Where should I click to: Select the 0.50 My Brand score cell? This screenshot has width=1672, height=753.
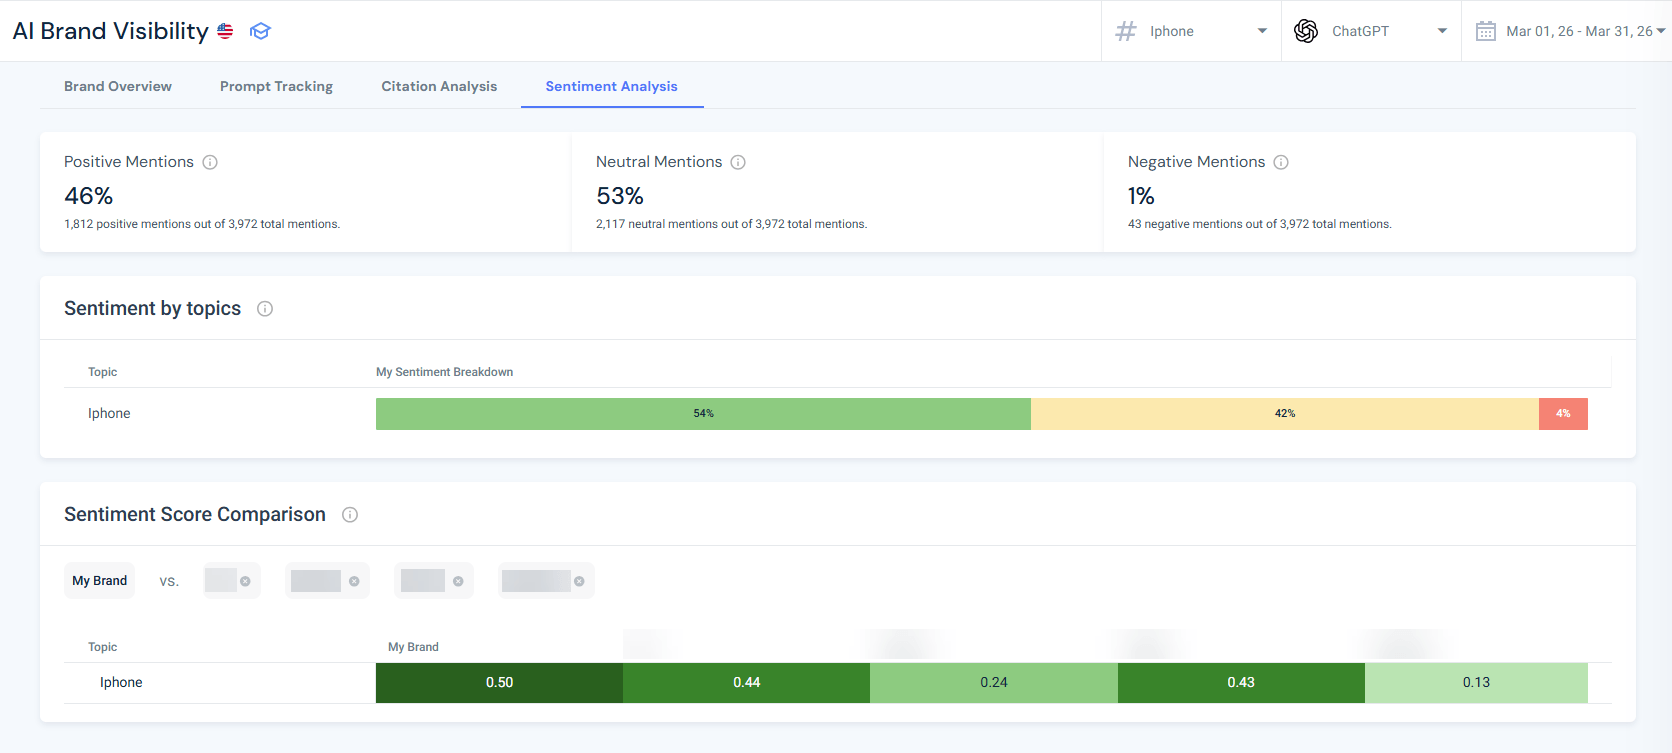pyautogui.click(x=499, y=683)
